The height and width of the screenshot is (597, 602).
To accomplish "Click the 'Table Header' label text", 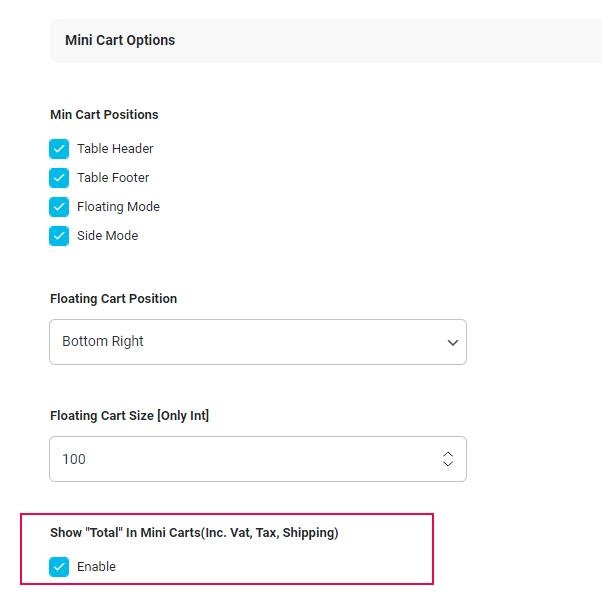I will click(115, 149).
